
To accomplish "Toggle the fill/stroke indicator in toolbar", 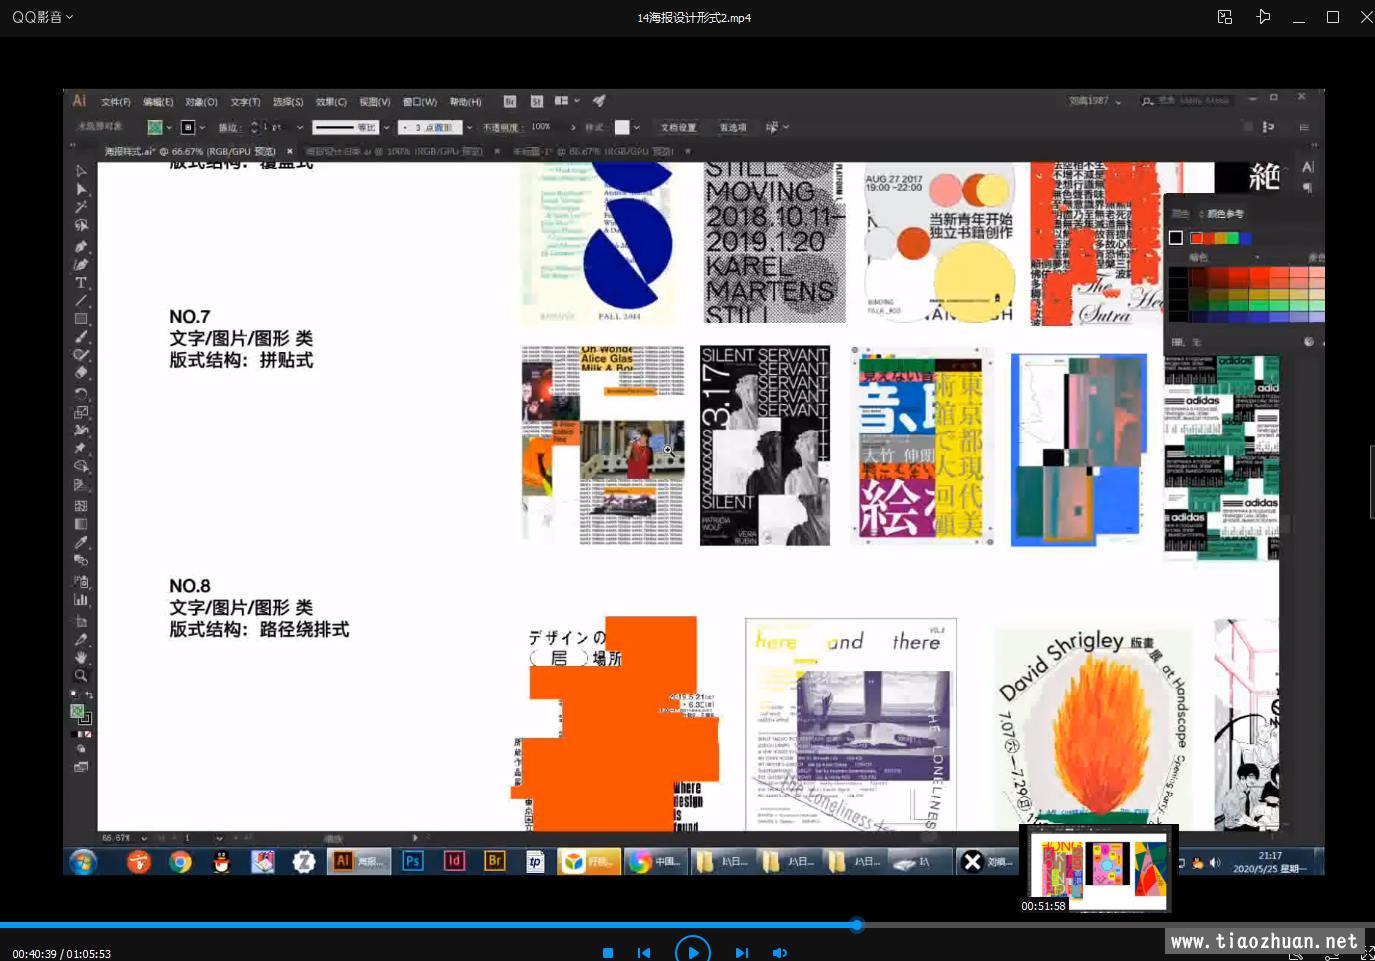I will pos(81,714).
